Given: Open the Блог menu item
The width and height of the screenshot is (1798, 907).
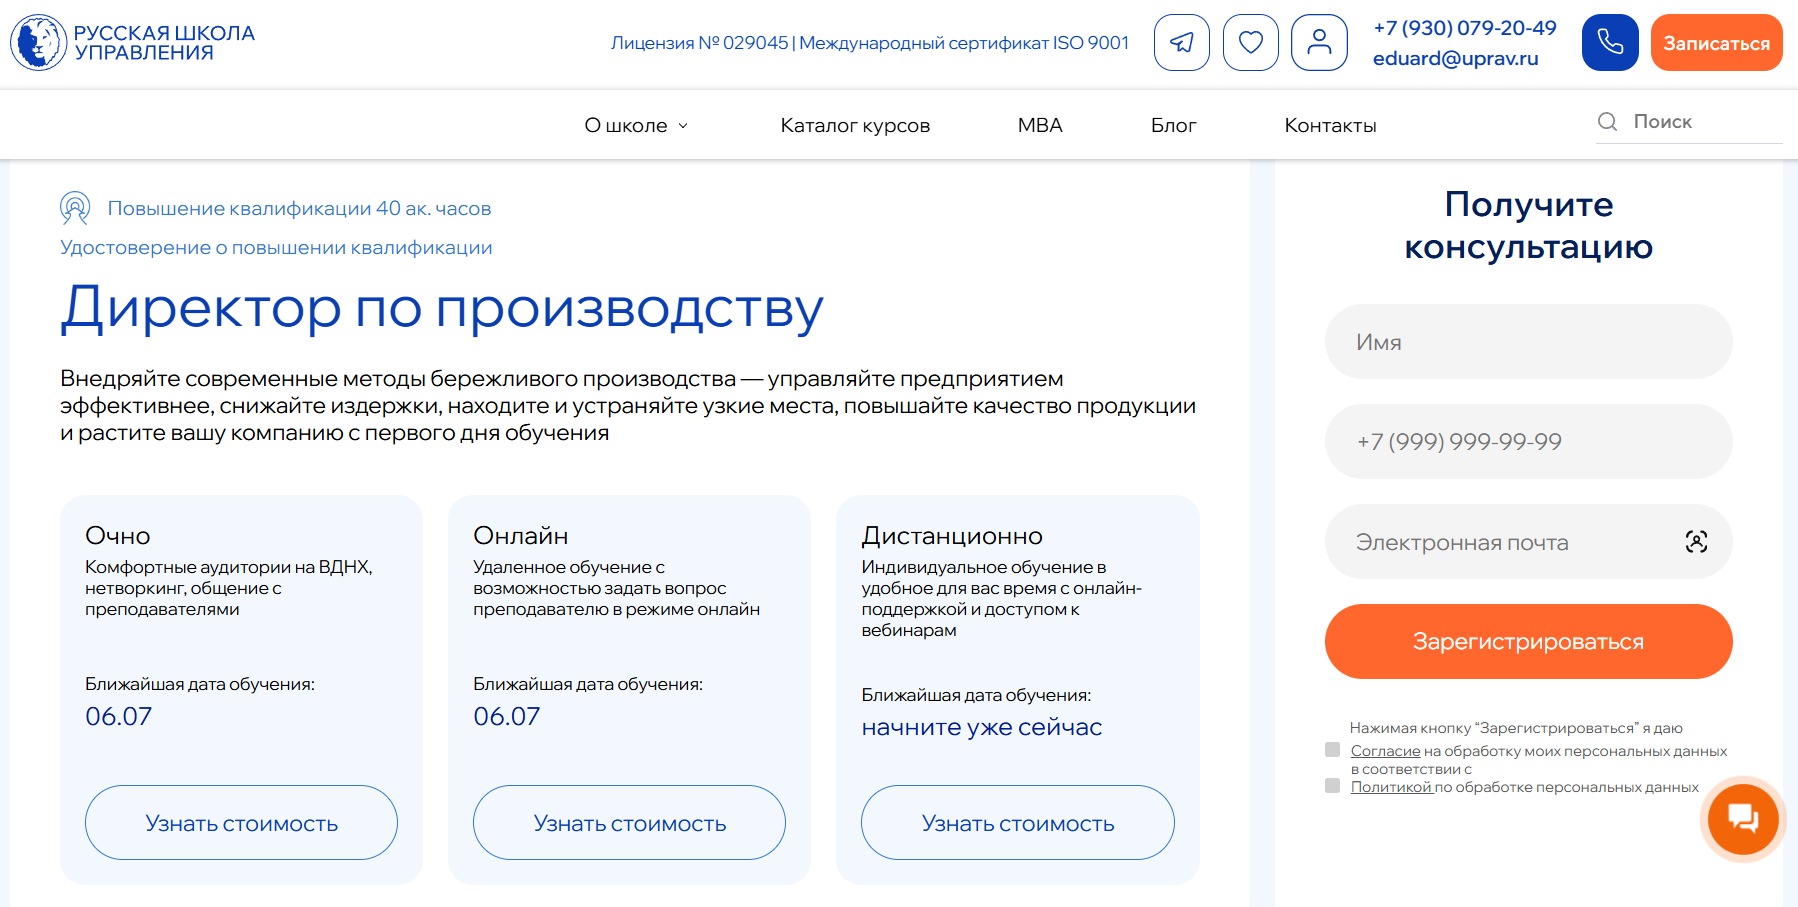Looking at the screenshot, I should click(1173, 125).
